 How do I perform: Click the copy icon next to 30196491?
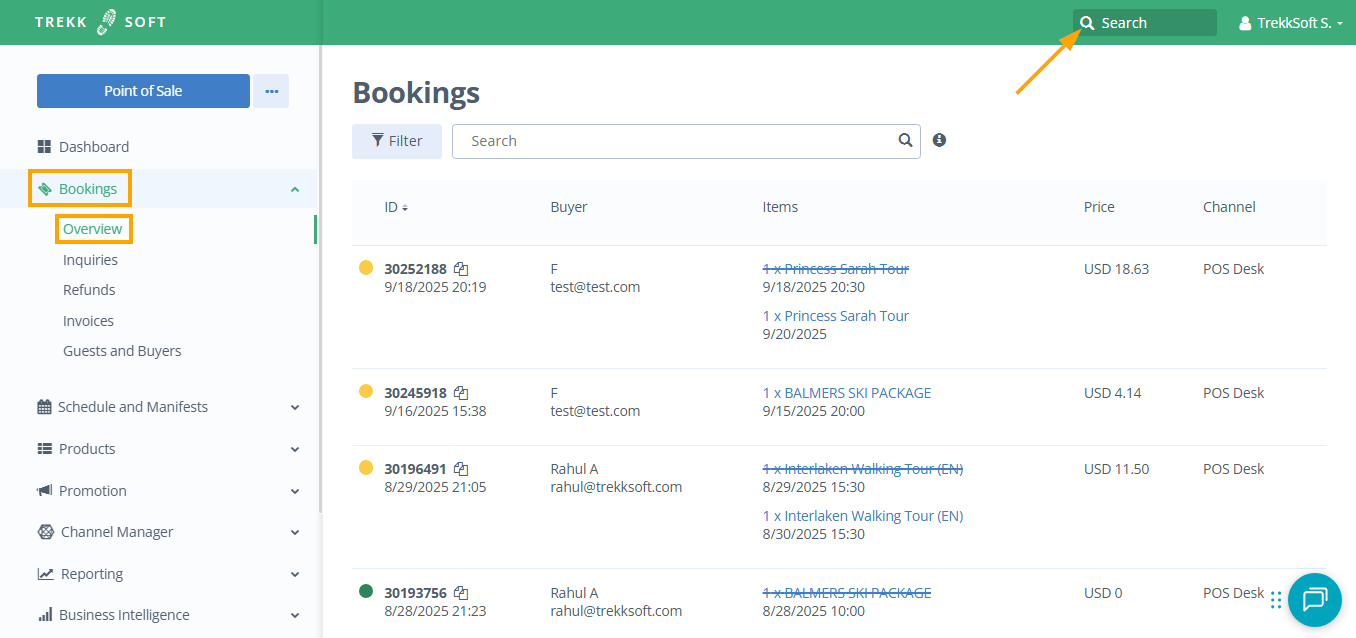[x=461, y=469]
